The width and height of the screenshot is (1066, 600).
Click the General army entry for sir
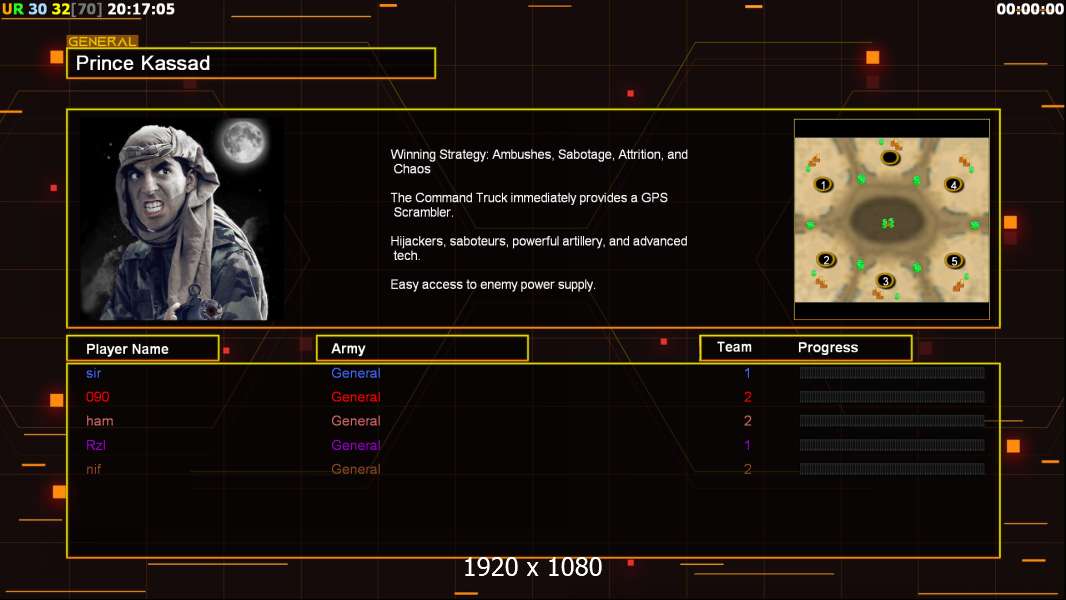pyautogui.click(x=356, y=373)
